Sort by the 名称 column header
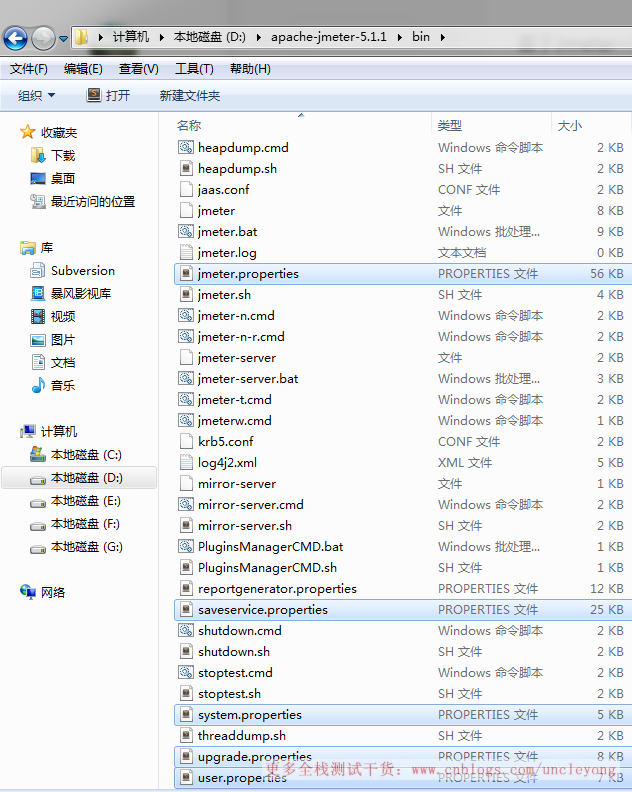Viewport: 632px width, 792px height. point(189,125)
